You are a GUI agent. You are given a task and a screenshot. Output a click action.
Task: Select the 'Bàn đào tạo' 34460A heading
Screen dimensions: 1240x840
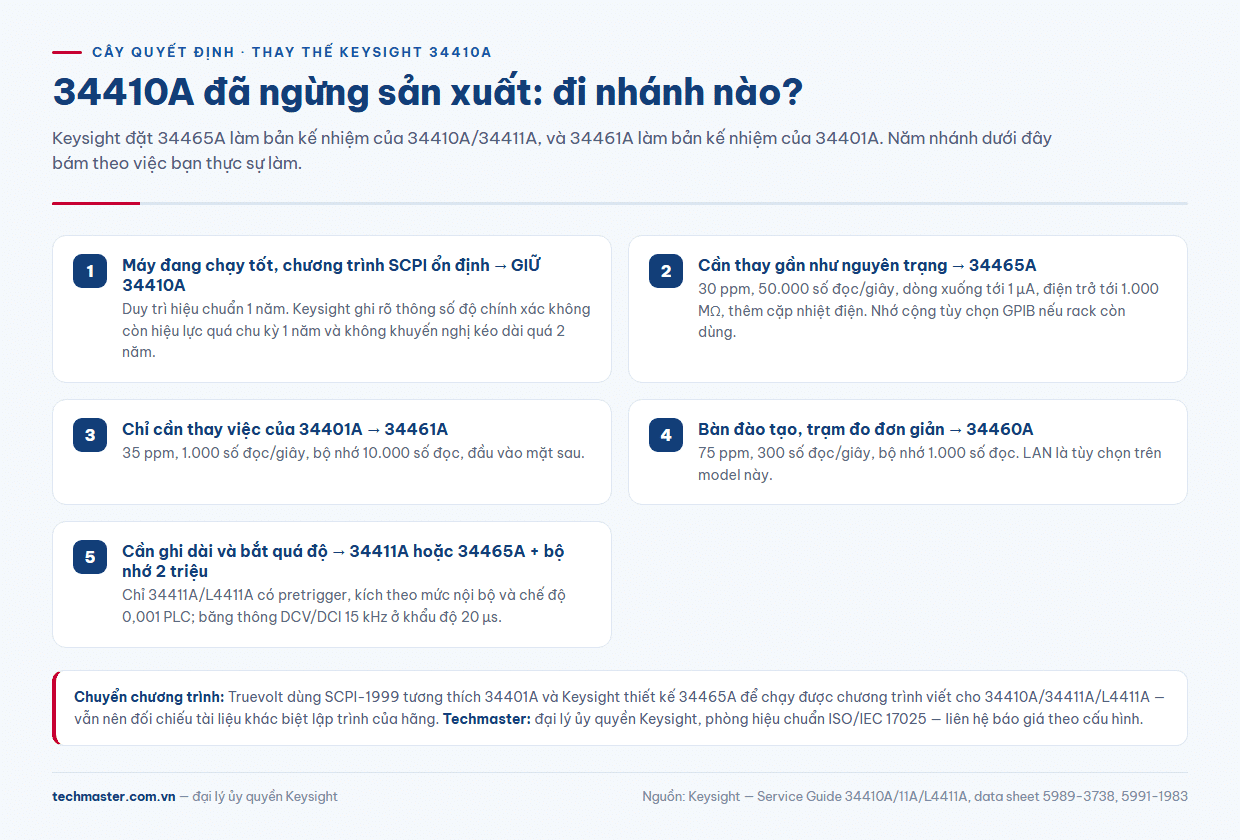click(x=866, y=429)
